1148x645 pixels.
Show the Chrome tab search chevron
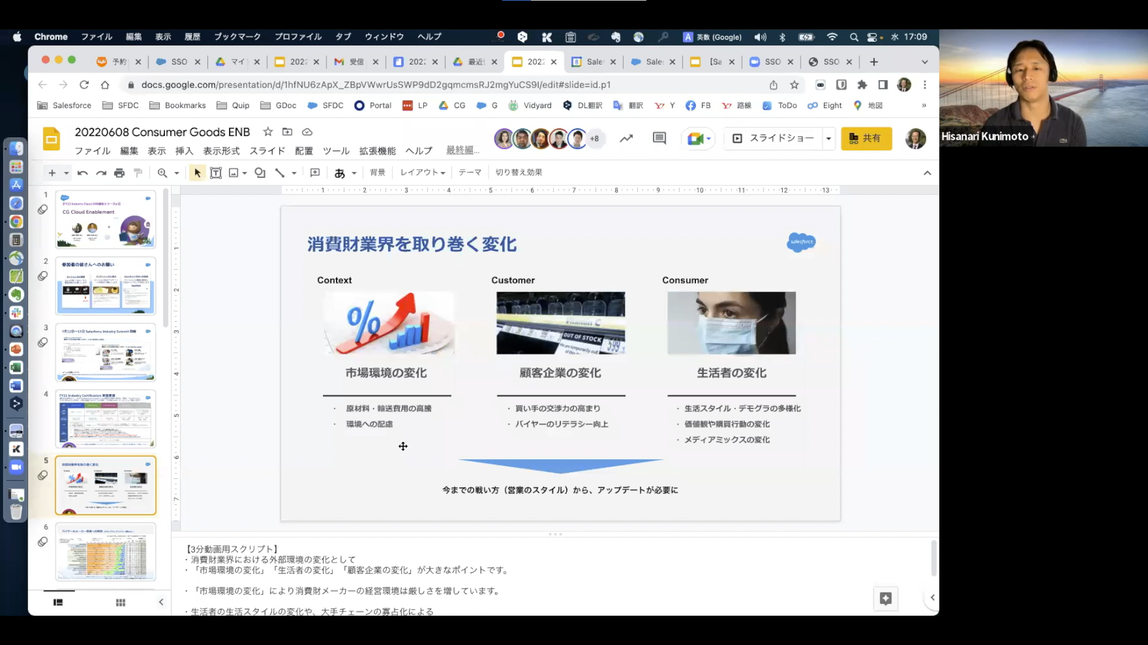[925, 62]
